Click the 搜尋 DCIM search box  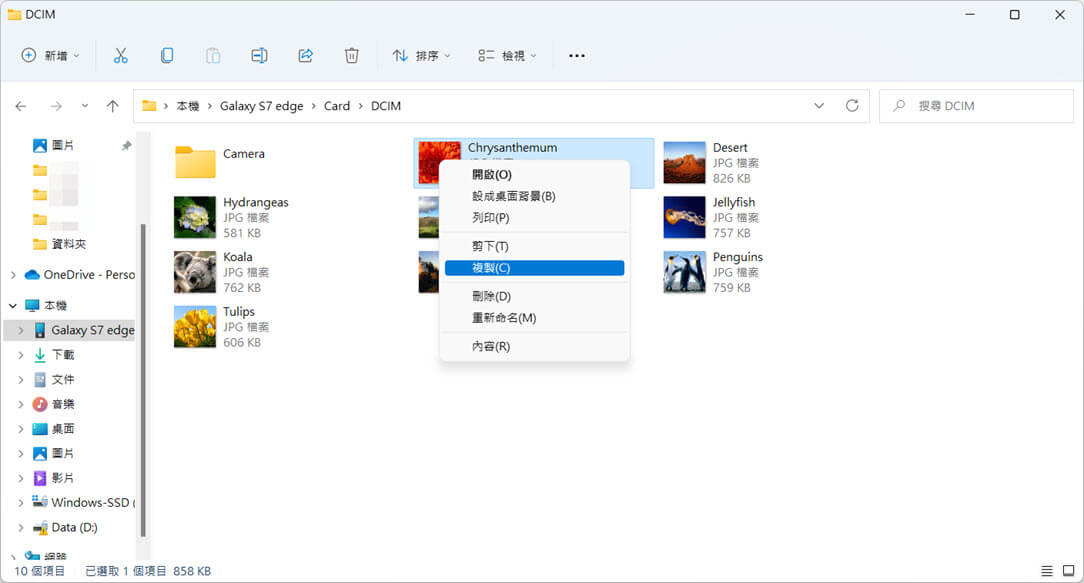coord(976,106)
